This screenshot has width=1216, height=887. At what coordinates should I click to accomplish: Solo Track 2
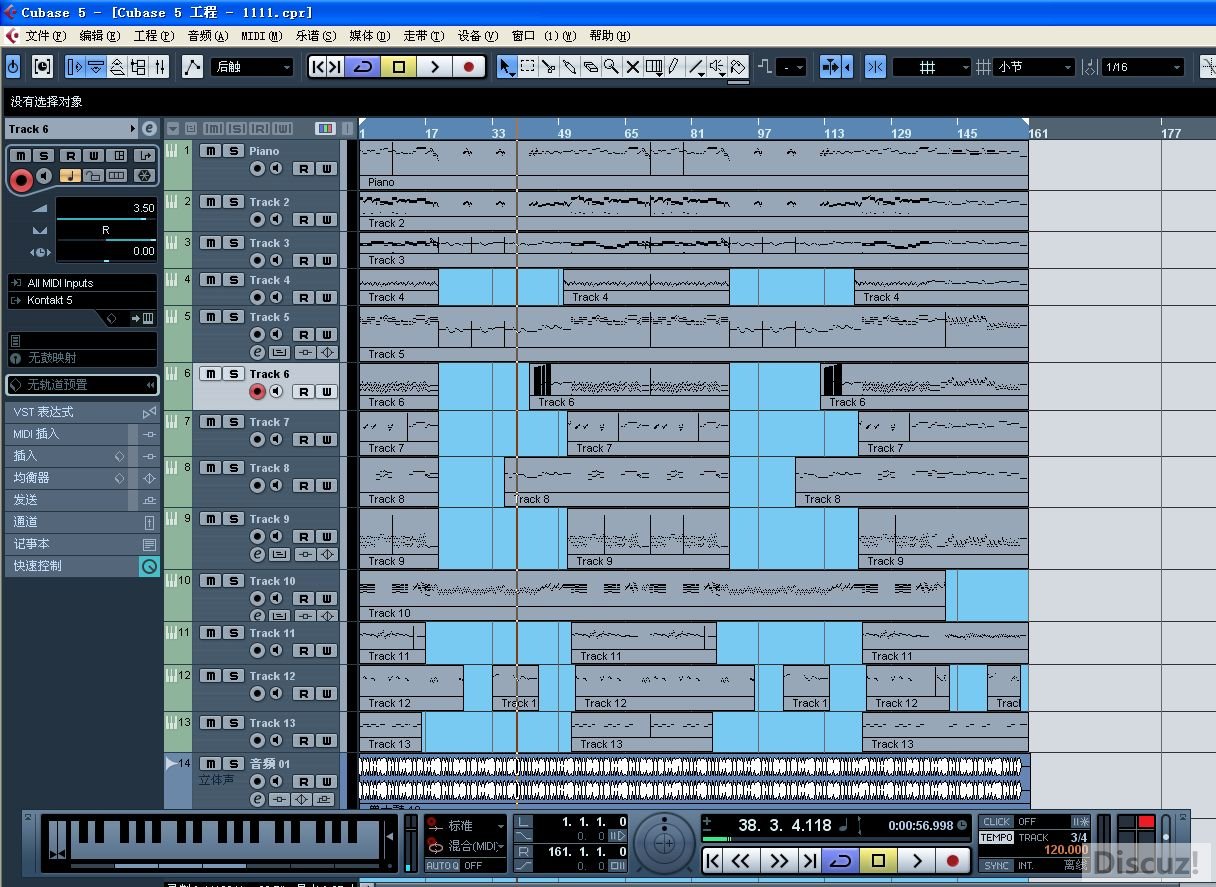click(x=233, y=202)
